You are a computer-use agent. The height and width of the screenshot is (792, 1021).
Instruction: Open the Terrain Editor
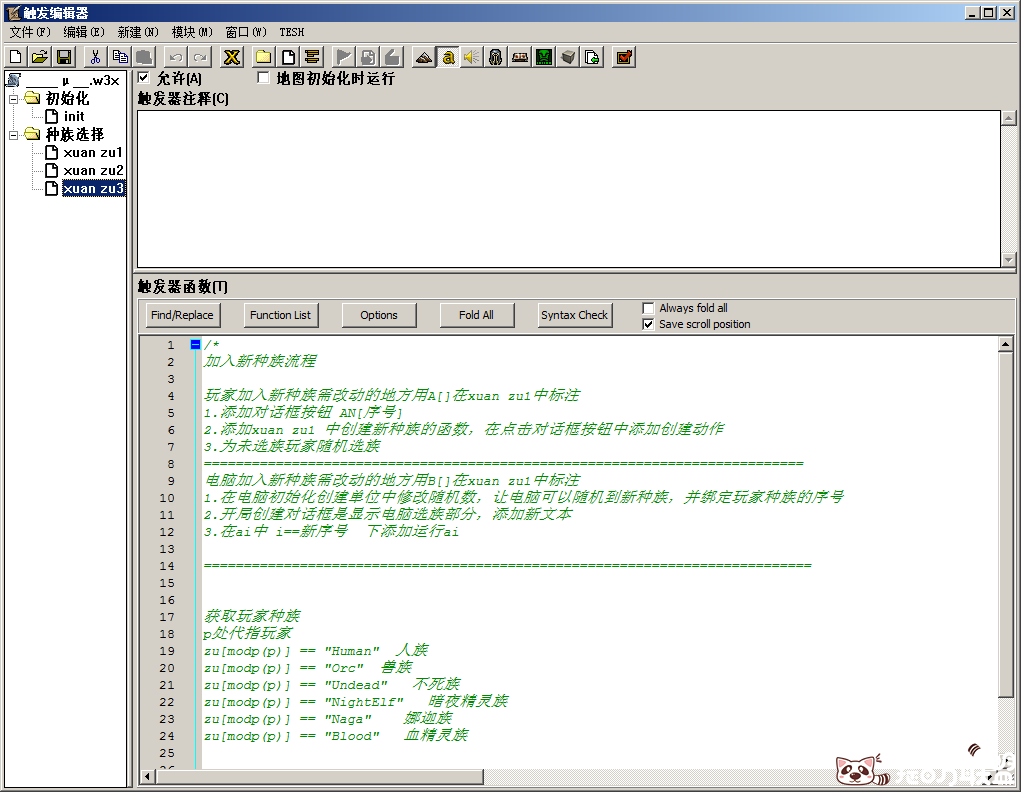point(423,57)
